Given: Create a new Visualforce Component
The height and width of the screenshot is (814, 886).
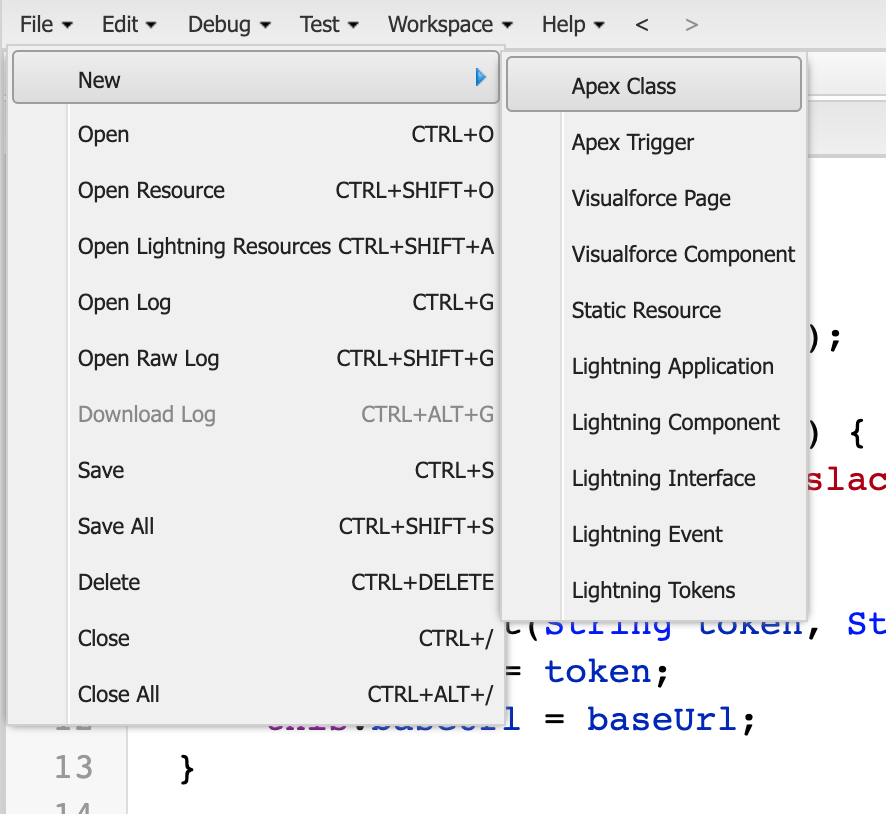Looking at the screenshot, I should coord(654,254).
